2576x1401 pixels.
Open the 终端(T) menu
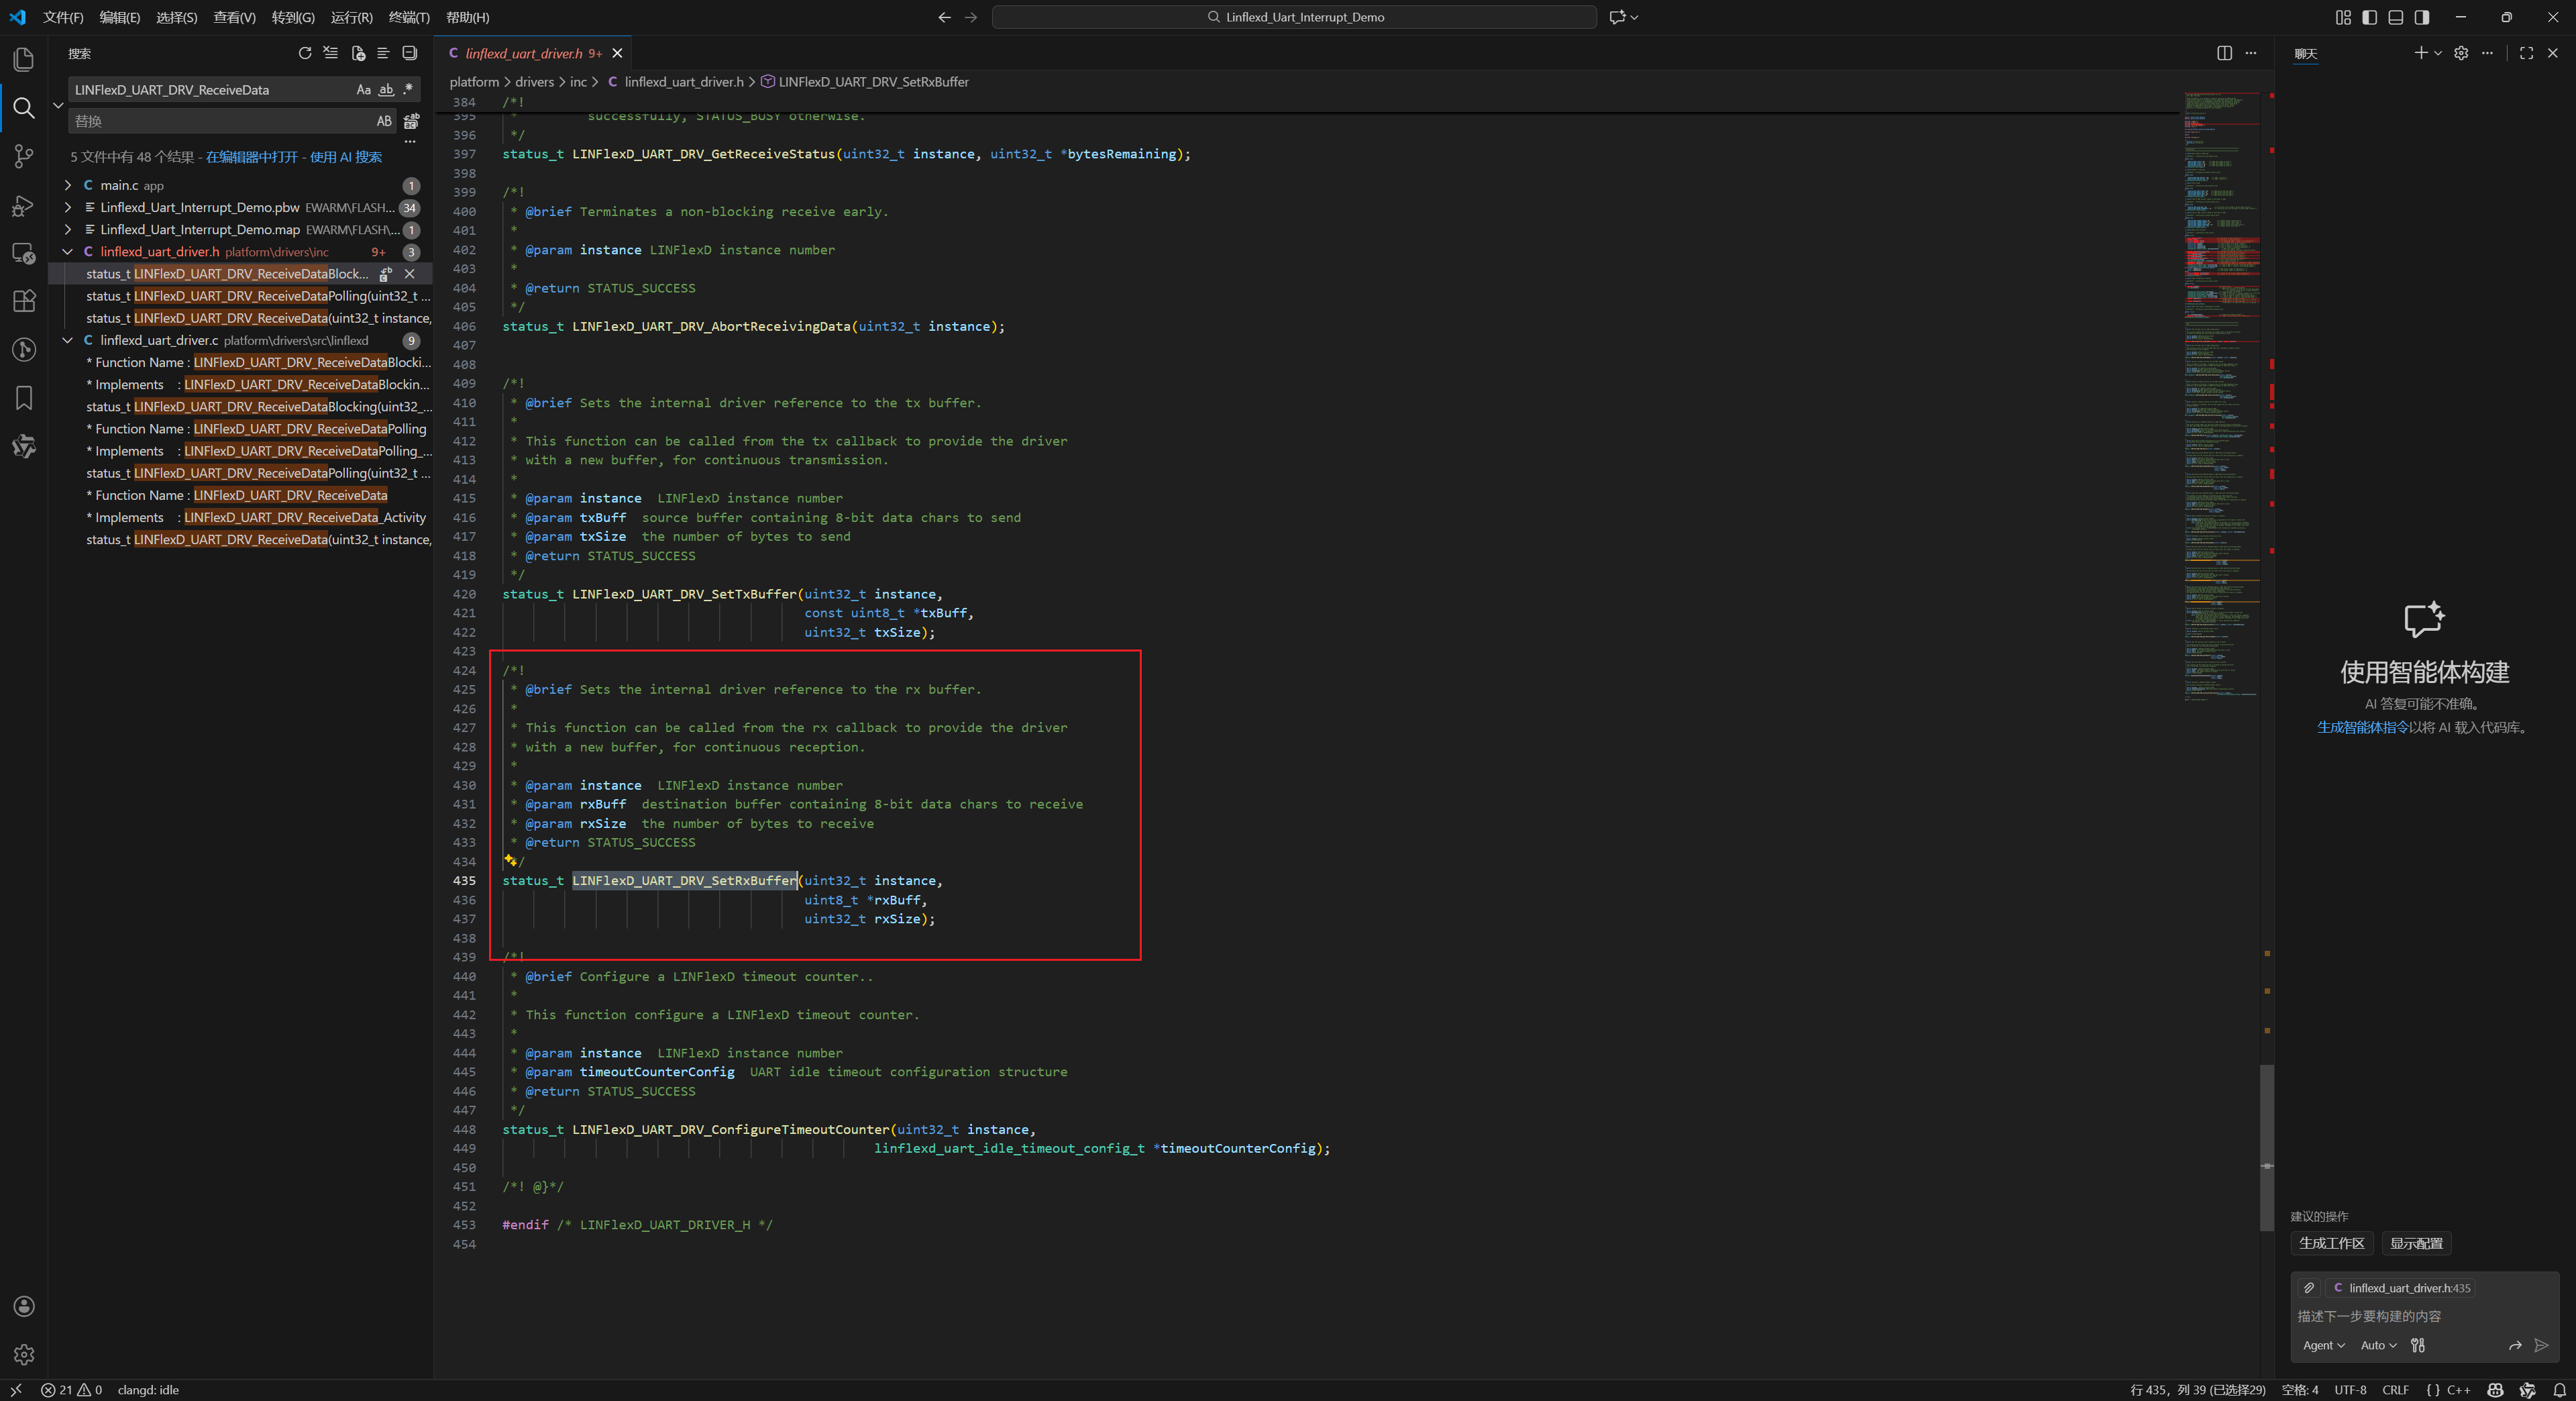[x=409, y=17]
